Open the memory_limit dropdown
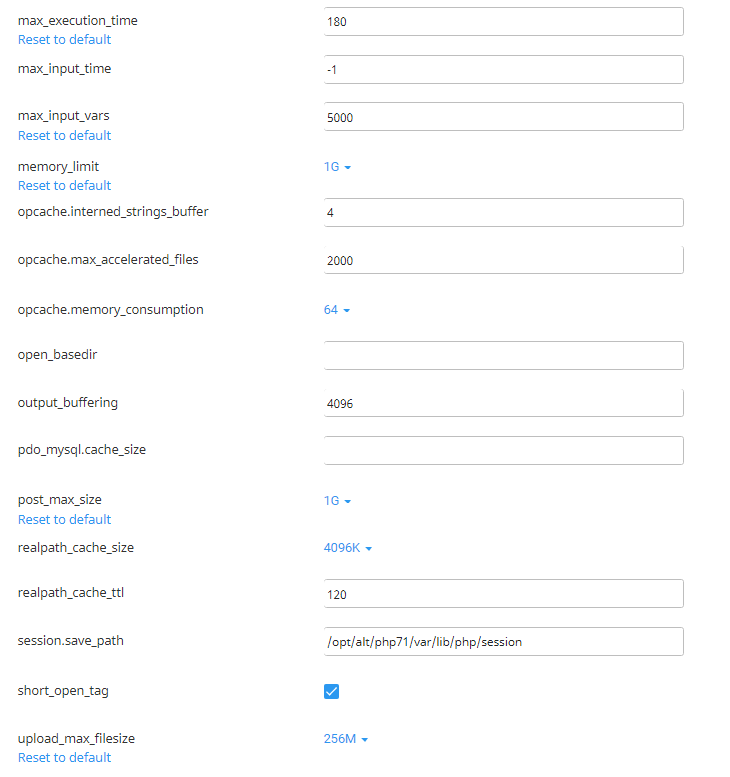The height and width of the screenshot is (777, 730). point(337,167)
